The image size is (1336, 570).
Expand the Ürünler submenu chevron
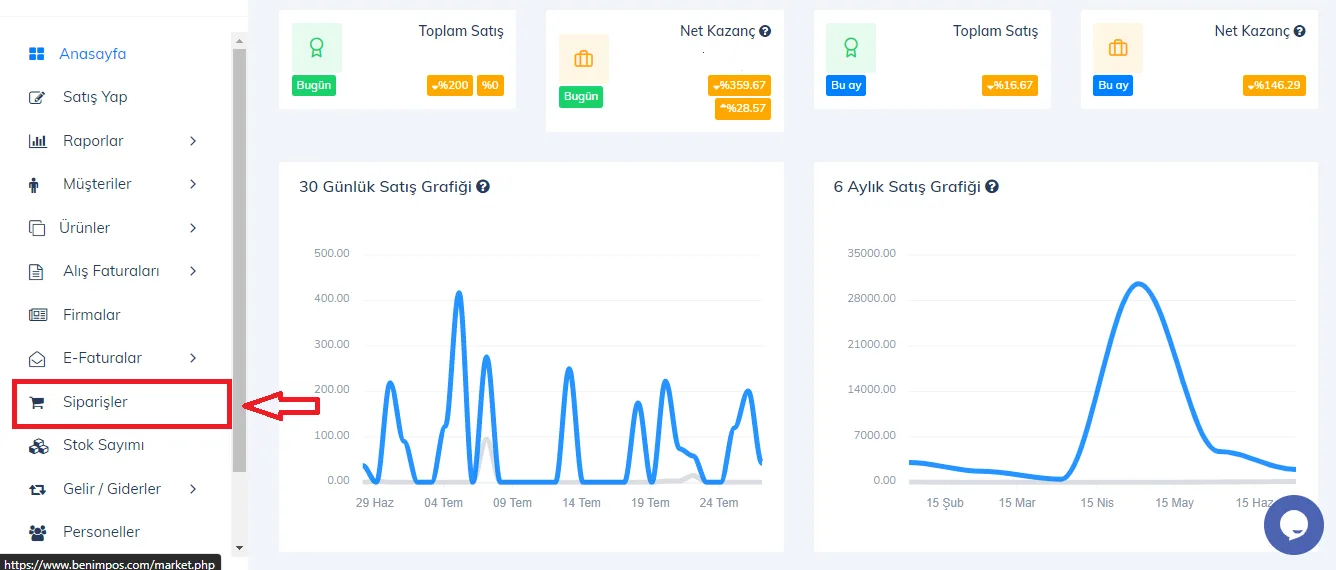tap(193, 228)
